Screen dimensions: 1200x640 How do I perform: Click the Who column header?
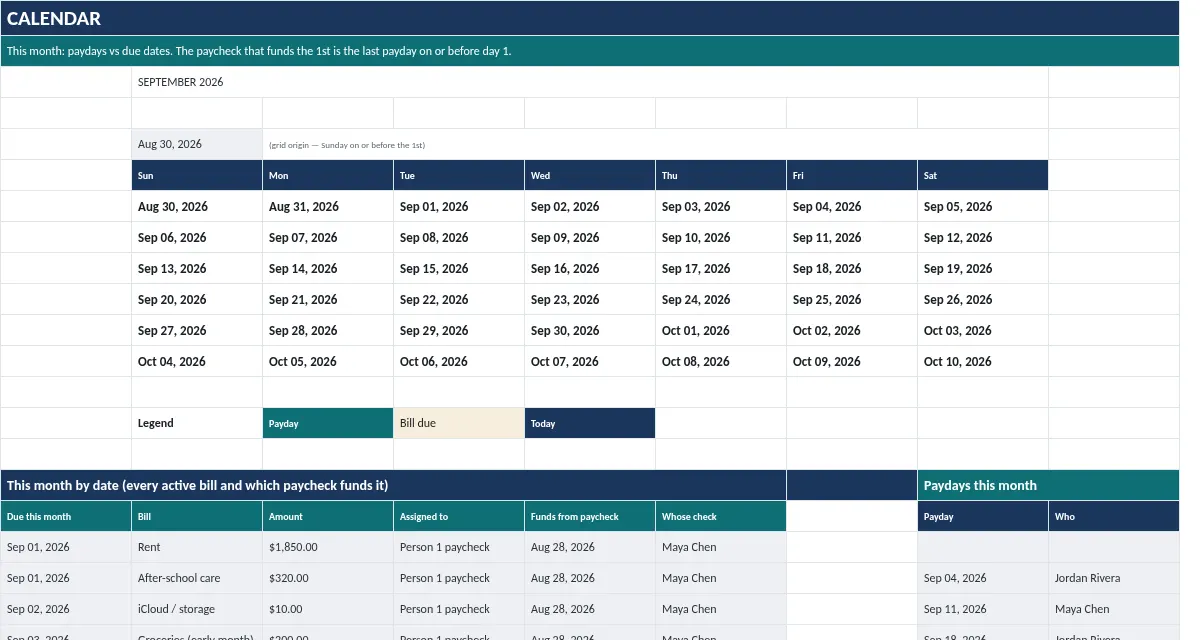tap(1114, 516)
